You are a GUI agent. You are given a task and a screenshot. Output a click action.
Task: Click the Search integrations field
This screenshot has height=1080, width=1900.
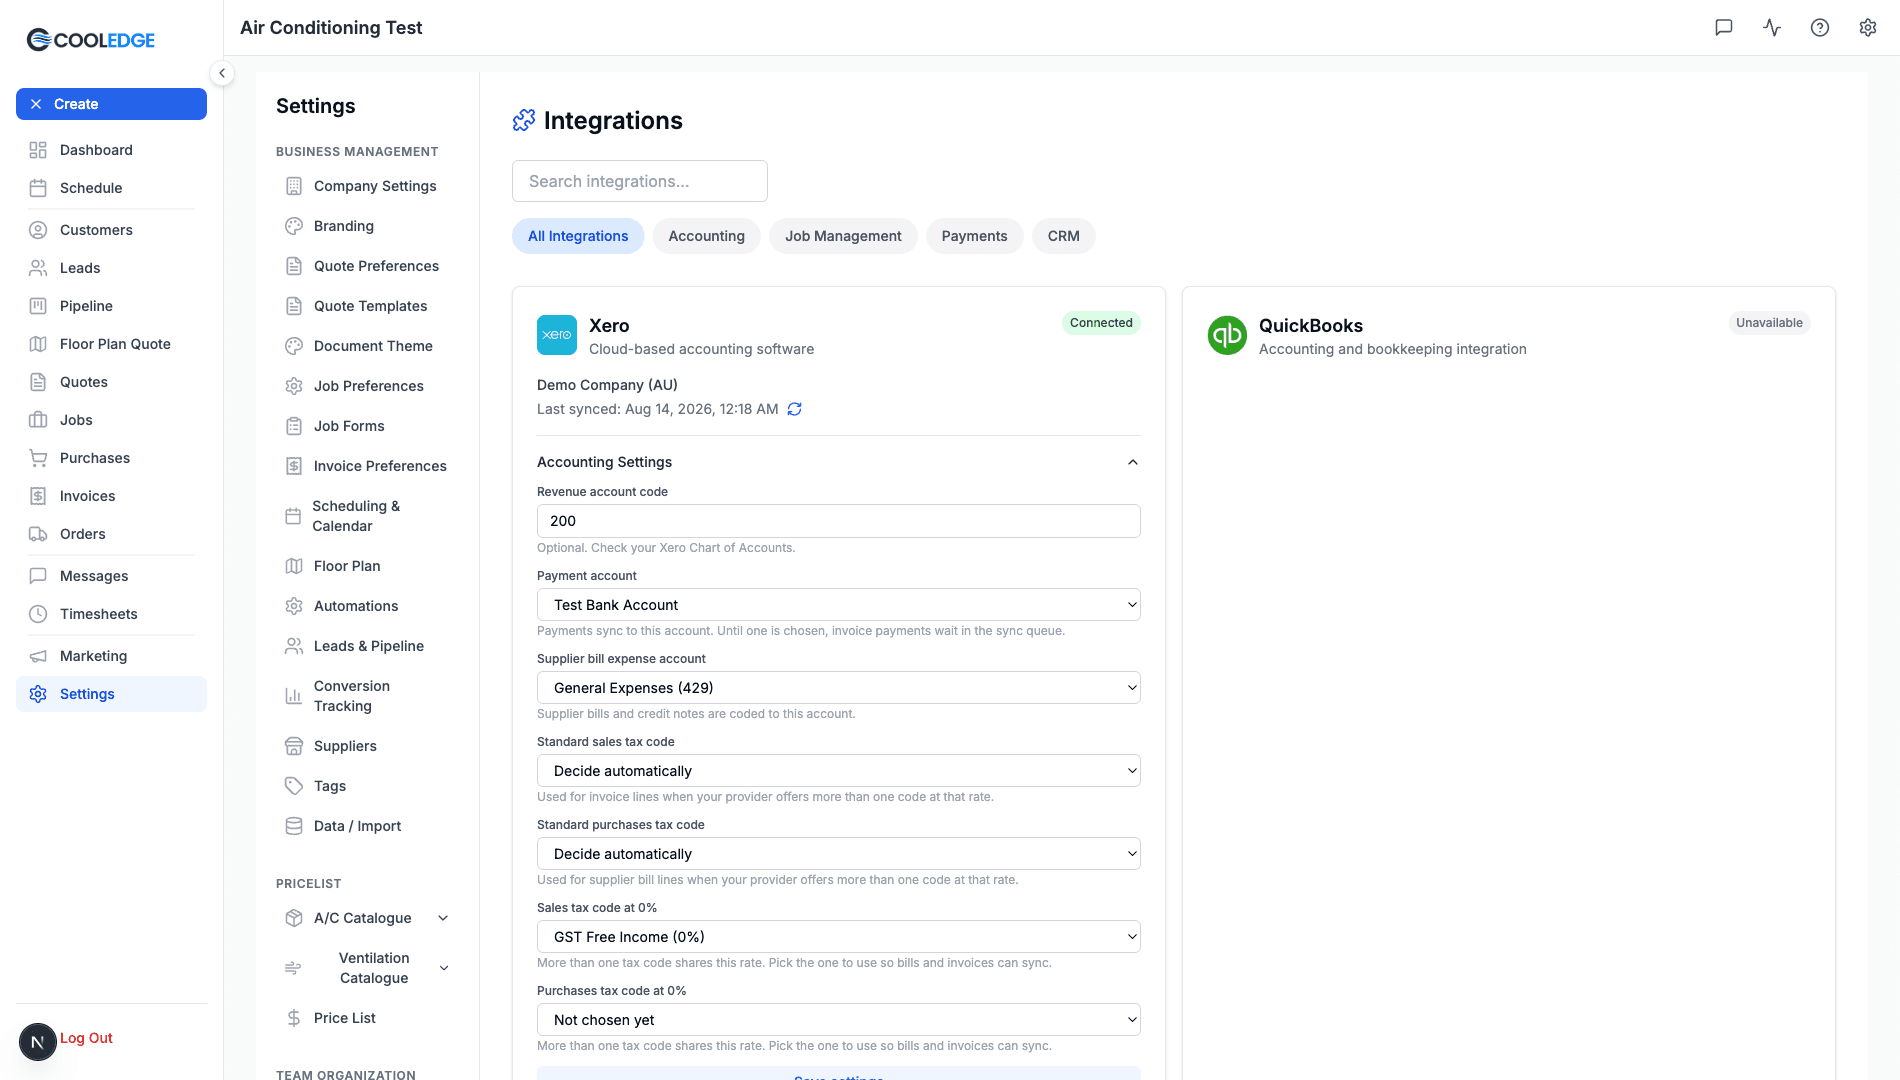[x=640, y=181]
